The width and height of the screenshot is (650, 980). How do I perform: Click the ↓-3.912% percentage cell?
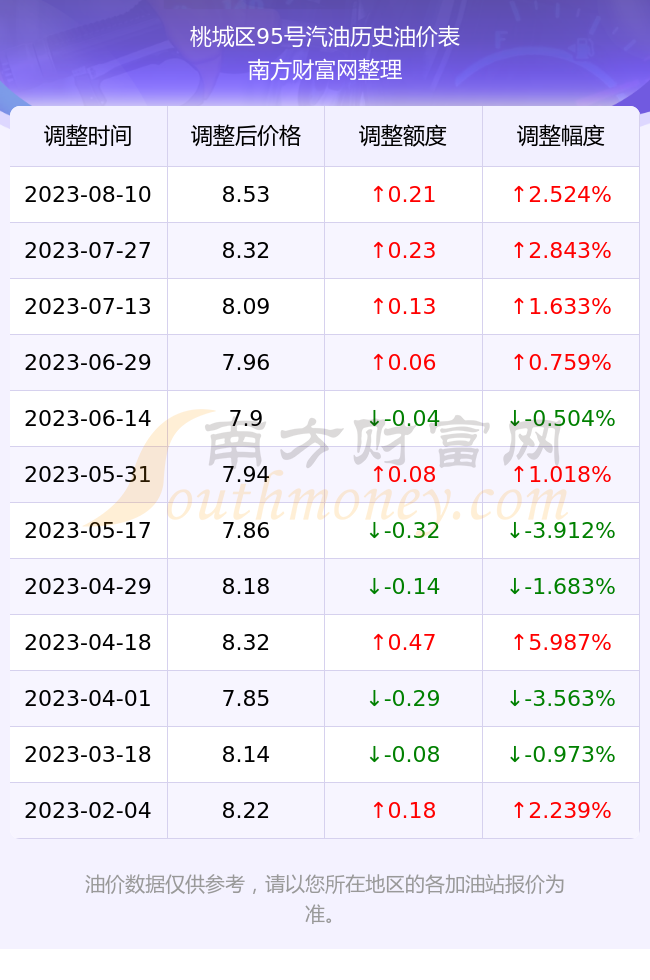click(x=561, y=531)
